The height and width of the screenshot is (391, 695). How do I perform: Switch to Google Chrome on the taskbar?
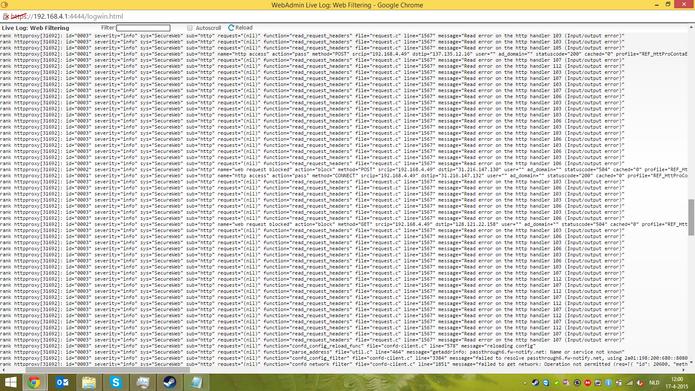34,382
